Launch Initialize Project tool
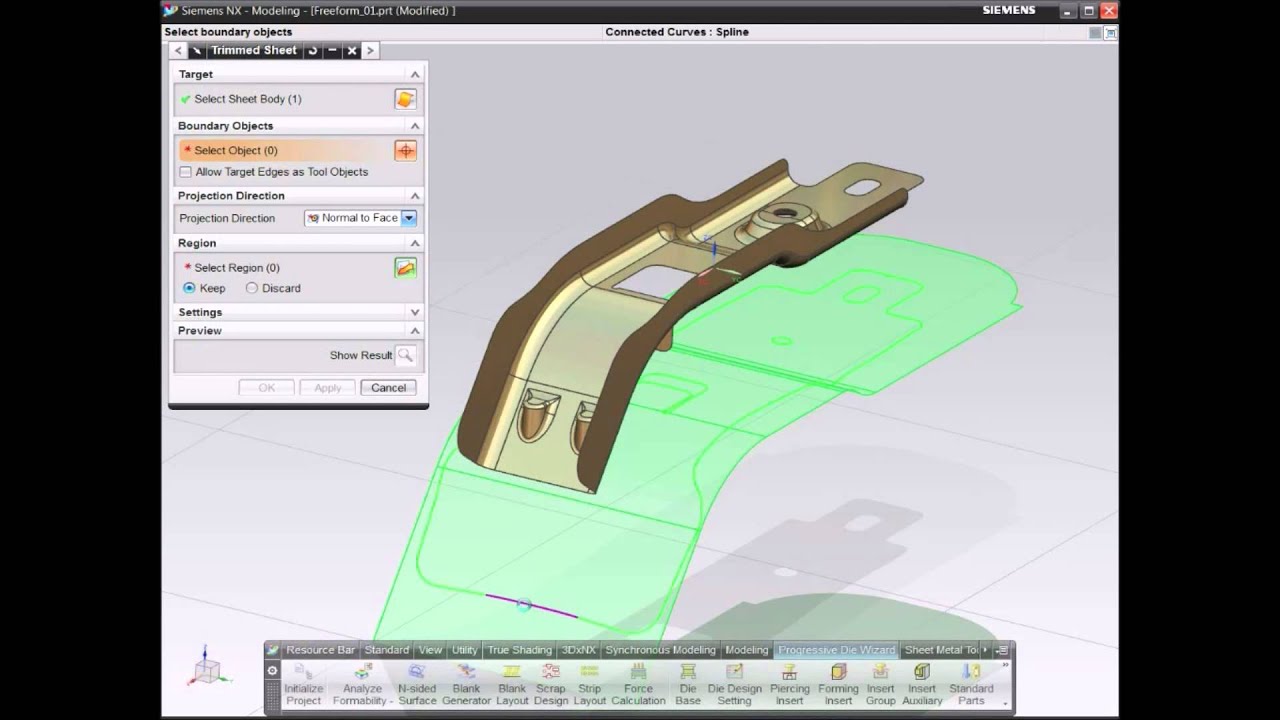The height and width of the screenshot is (720, 1280). click(x=304, y=683)
